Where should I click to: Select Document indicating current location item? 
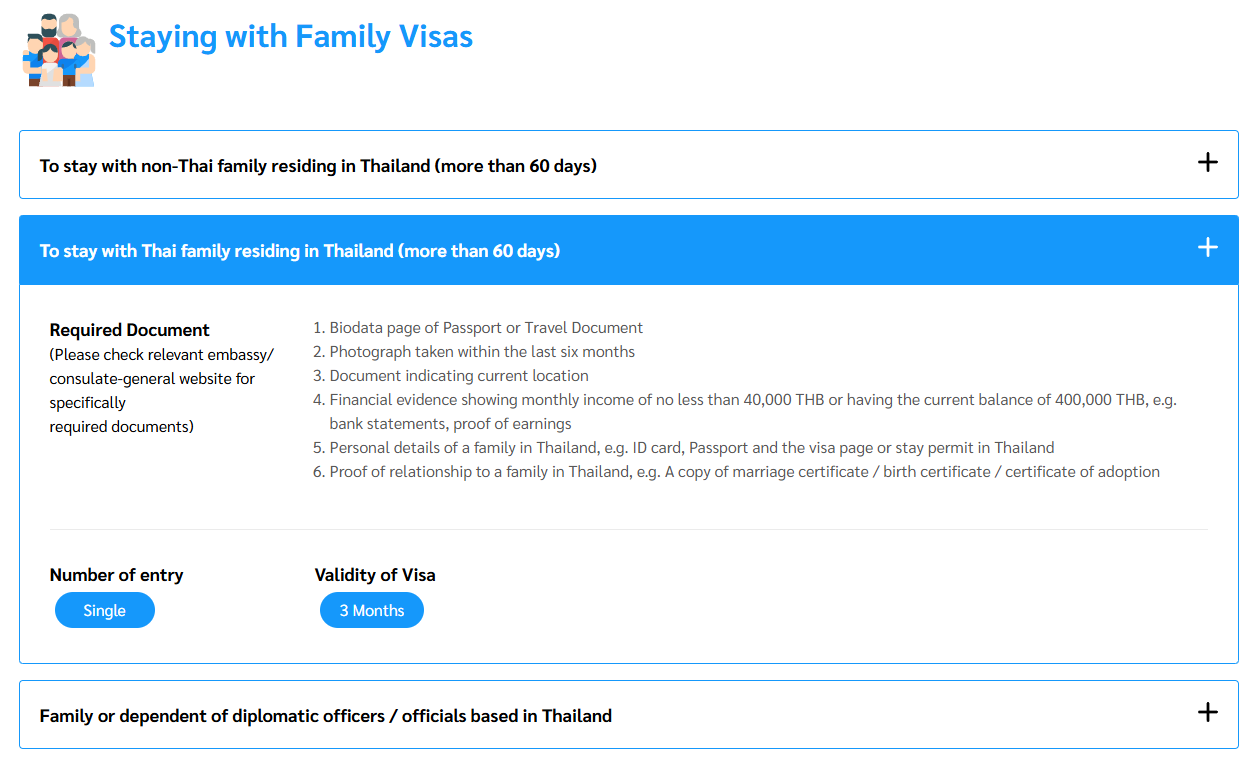pyautogui.click(x=459, y=376)
